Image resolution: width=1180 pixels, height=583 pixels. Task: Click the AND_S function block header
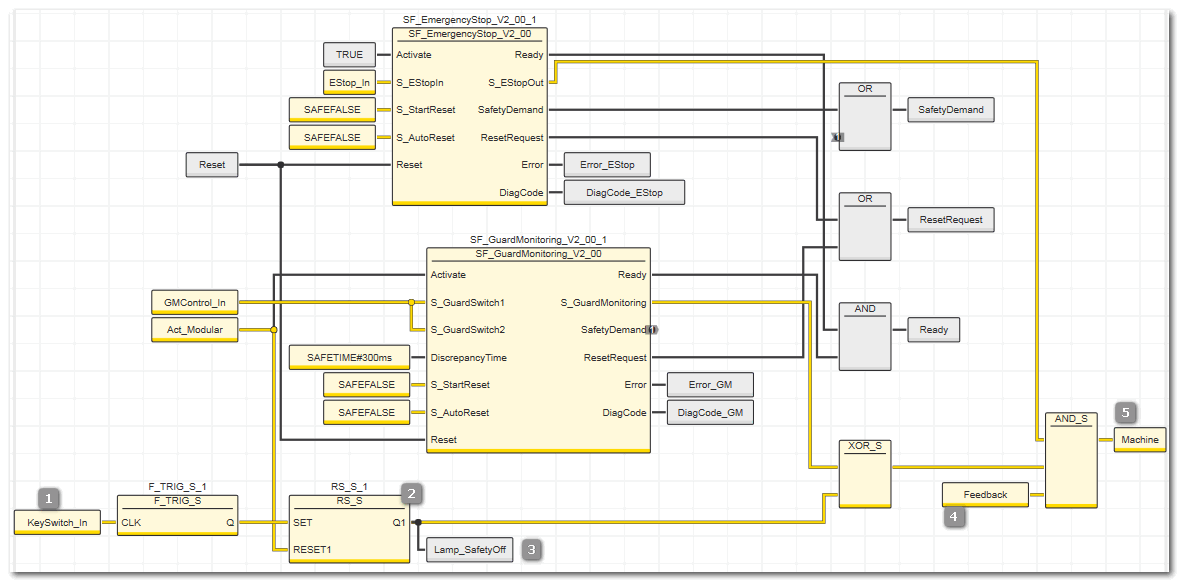pyautogui.click(x=1070, y=418)
